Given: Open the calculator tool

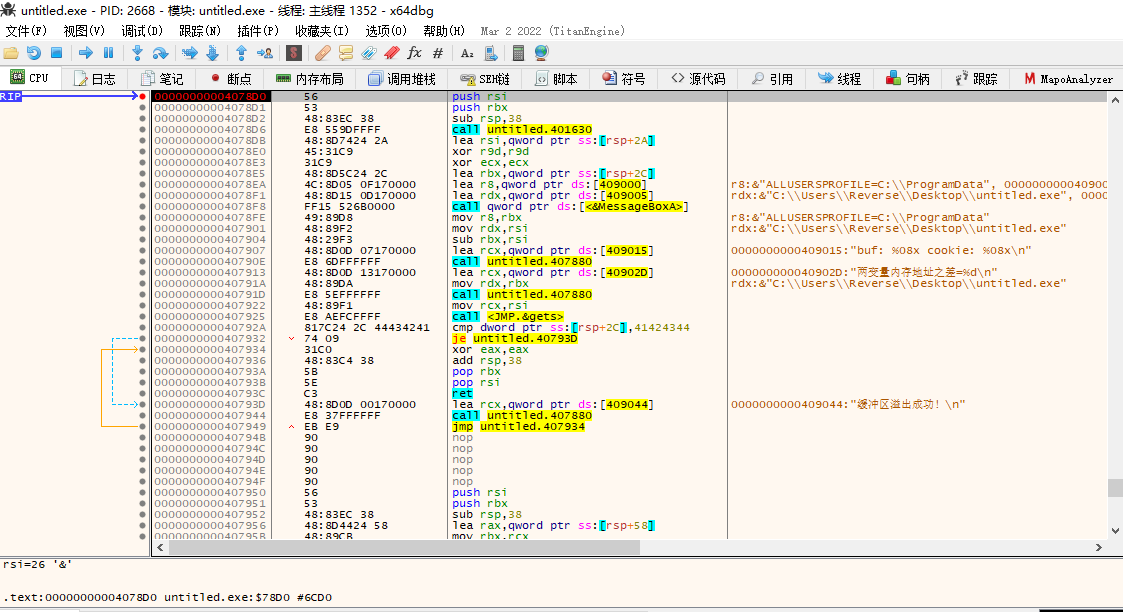Looking at the screenshot, I should (x=518, y=53).
